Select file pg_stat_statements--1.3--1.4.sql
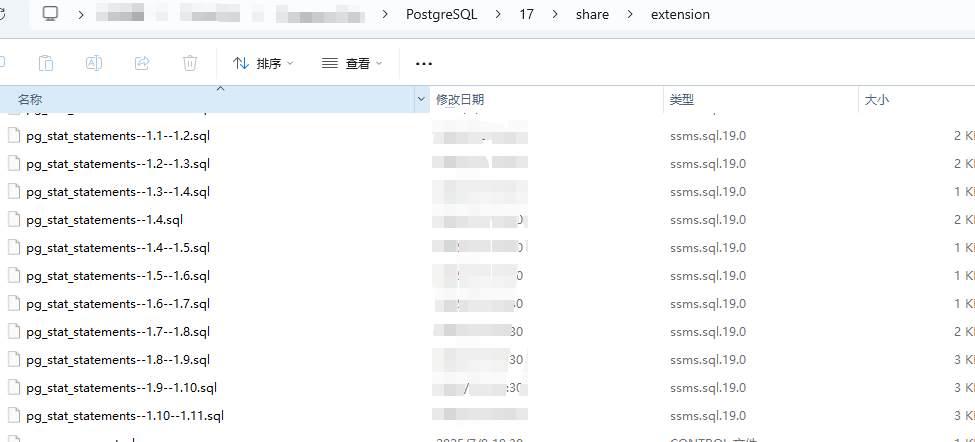This screenshot has height=442, width=975. click(118, 191)
